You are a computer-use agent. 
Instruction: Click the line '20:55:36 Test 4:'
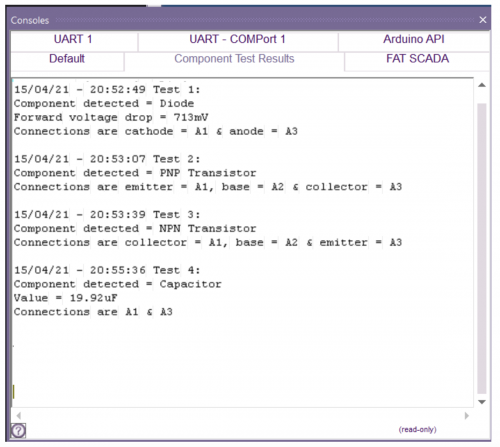pos(107,270)
